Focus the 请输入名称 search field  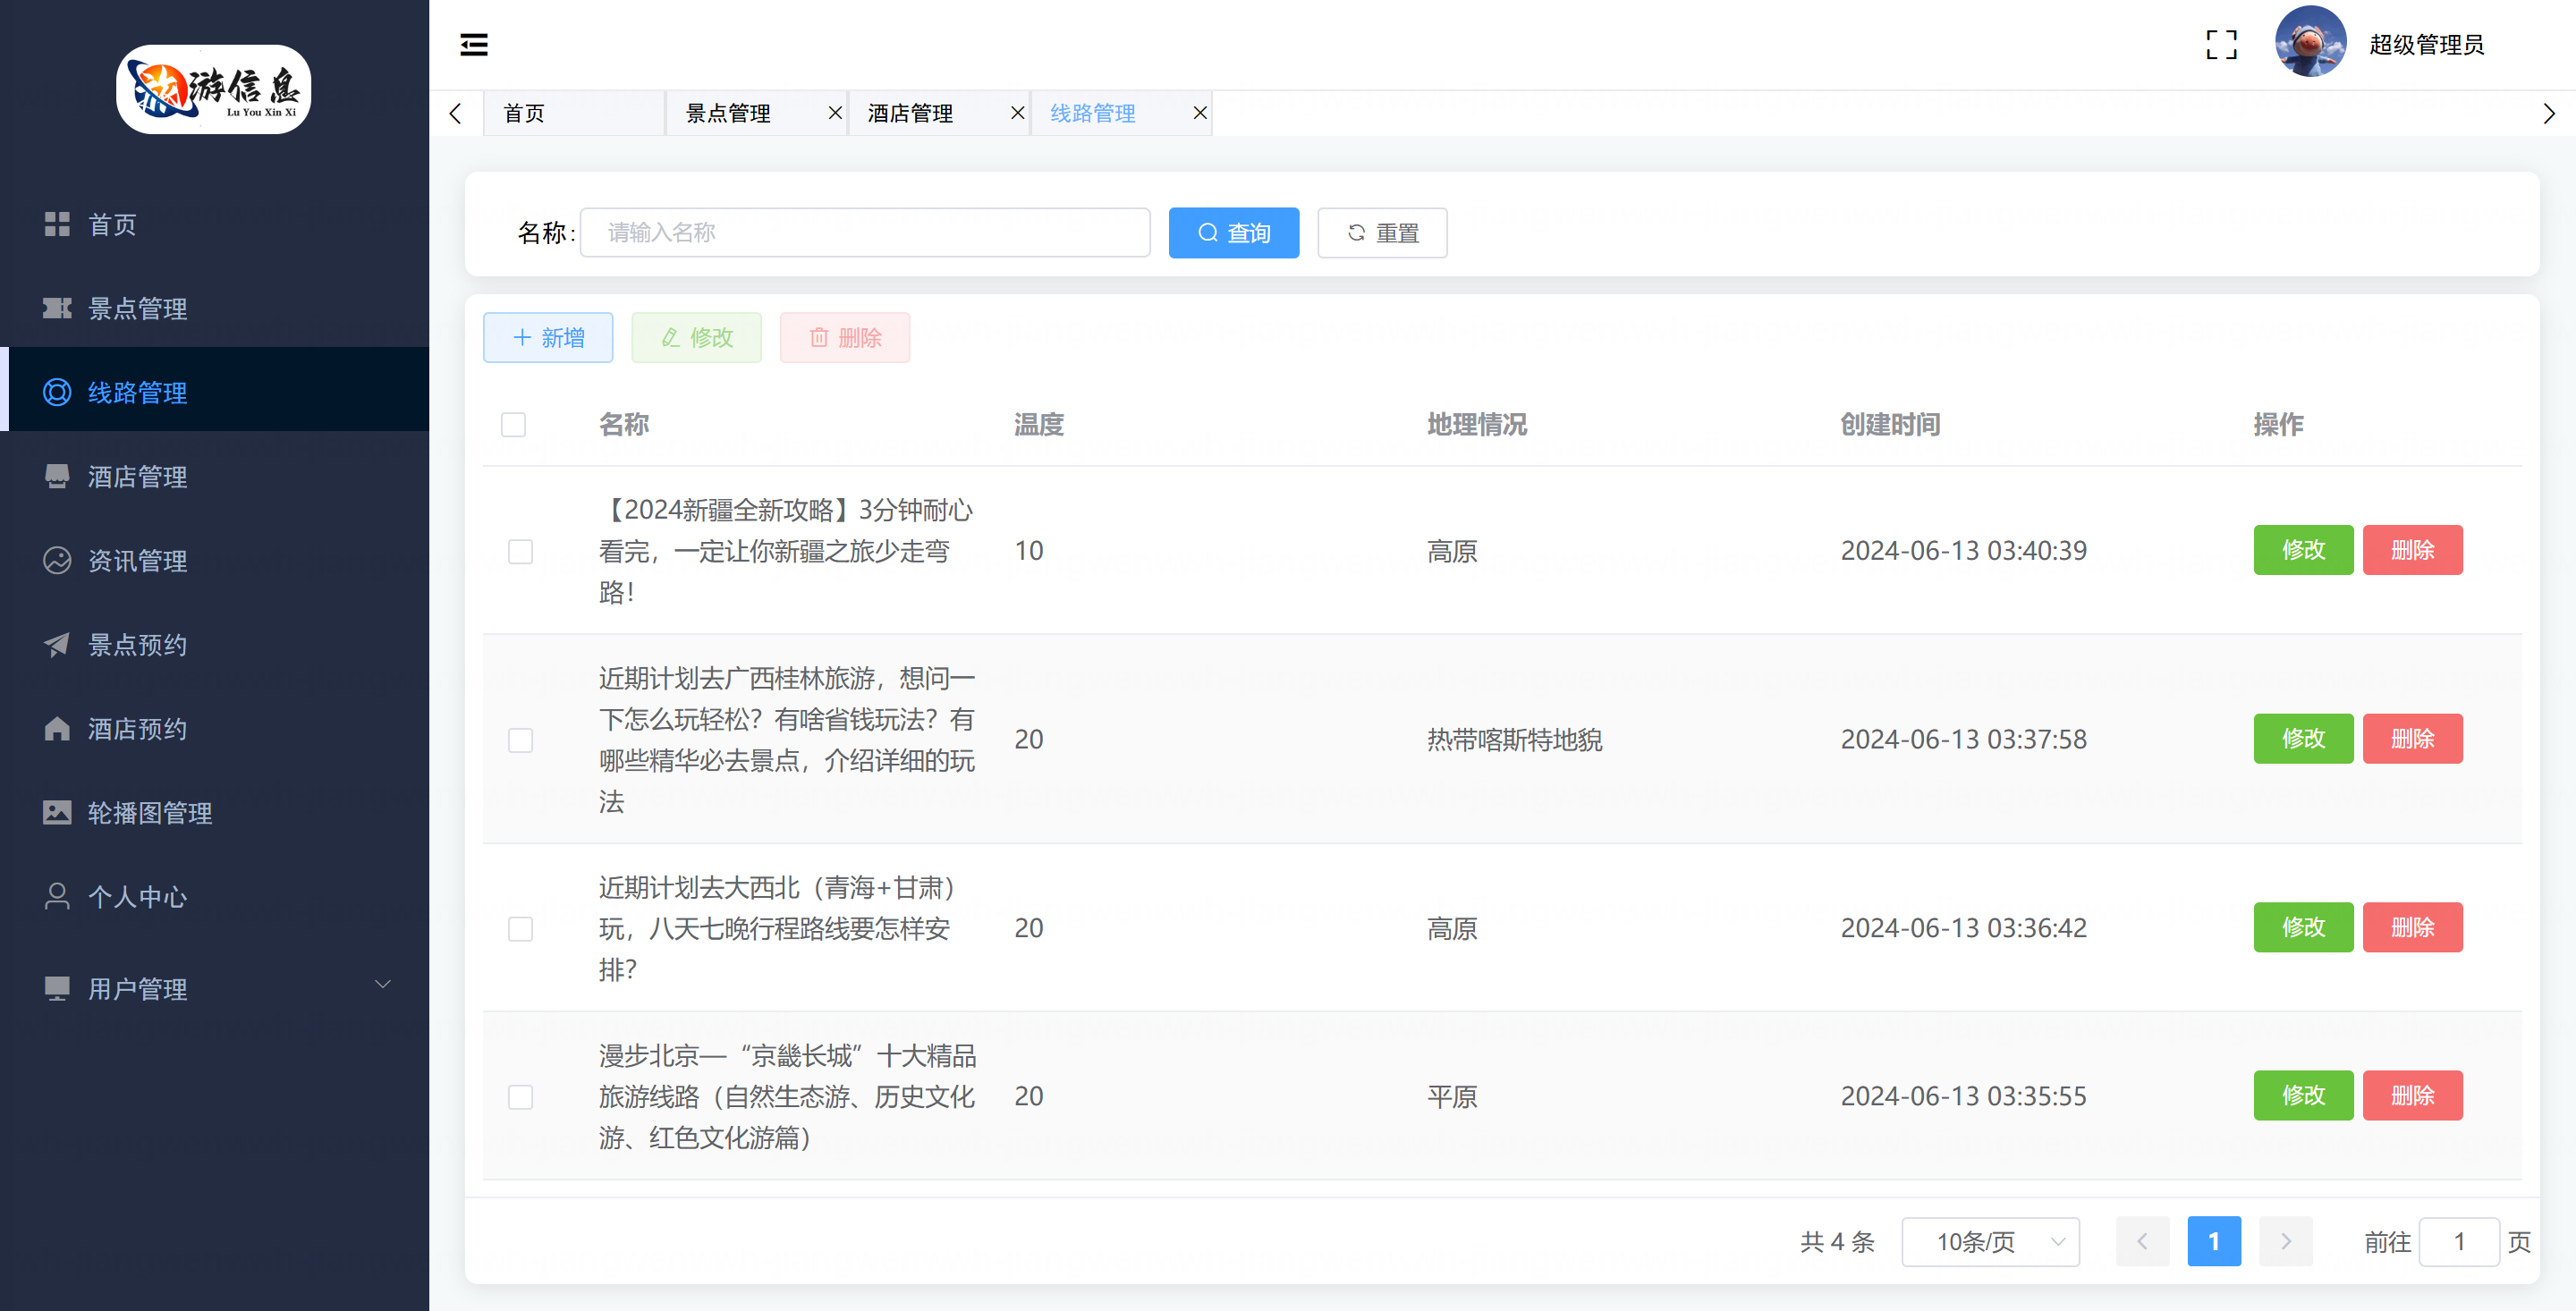pyautogui.click(x=864, y=233)
